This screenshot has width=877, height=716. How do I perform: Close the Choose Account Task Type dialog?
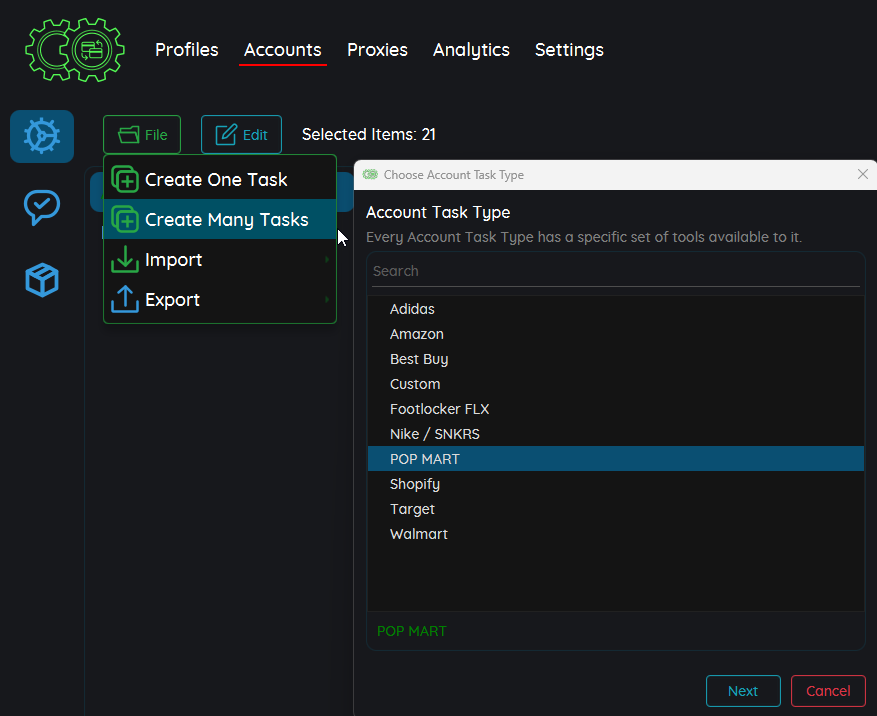[x=862, y=175]
